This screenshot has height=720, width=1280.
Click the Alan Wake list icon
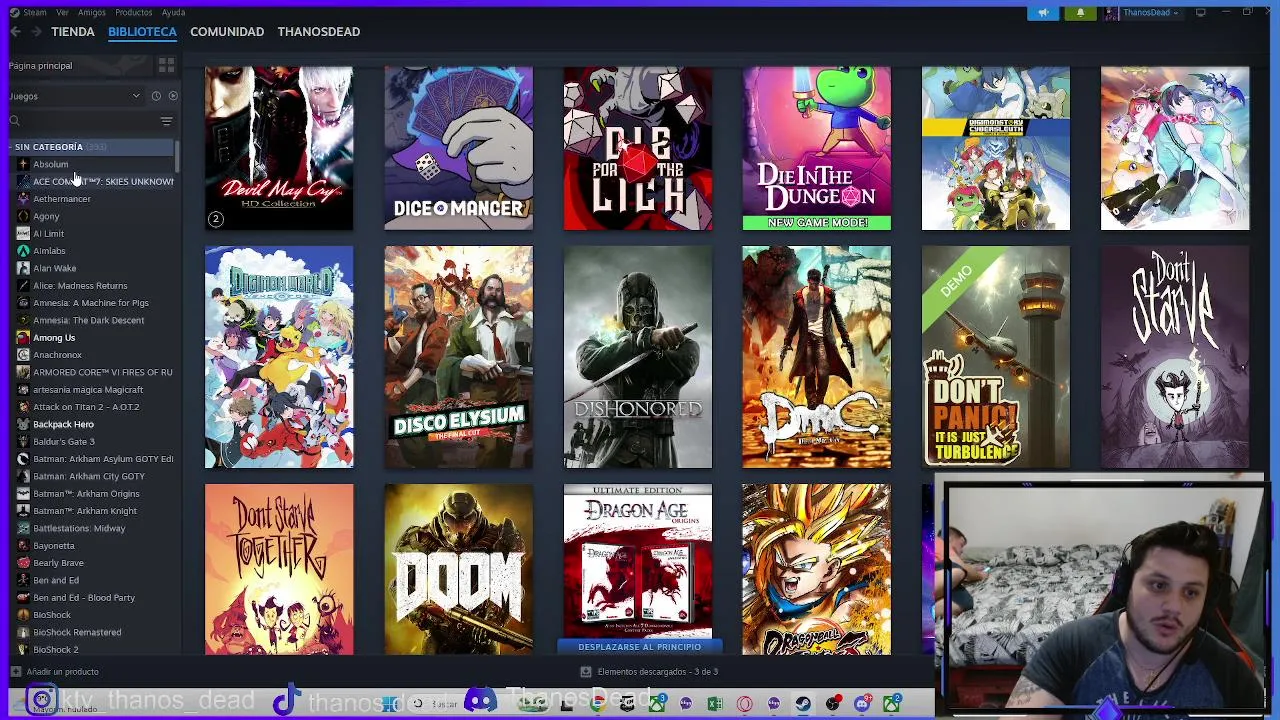(x=23, y=268)
